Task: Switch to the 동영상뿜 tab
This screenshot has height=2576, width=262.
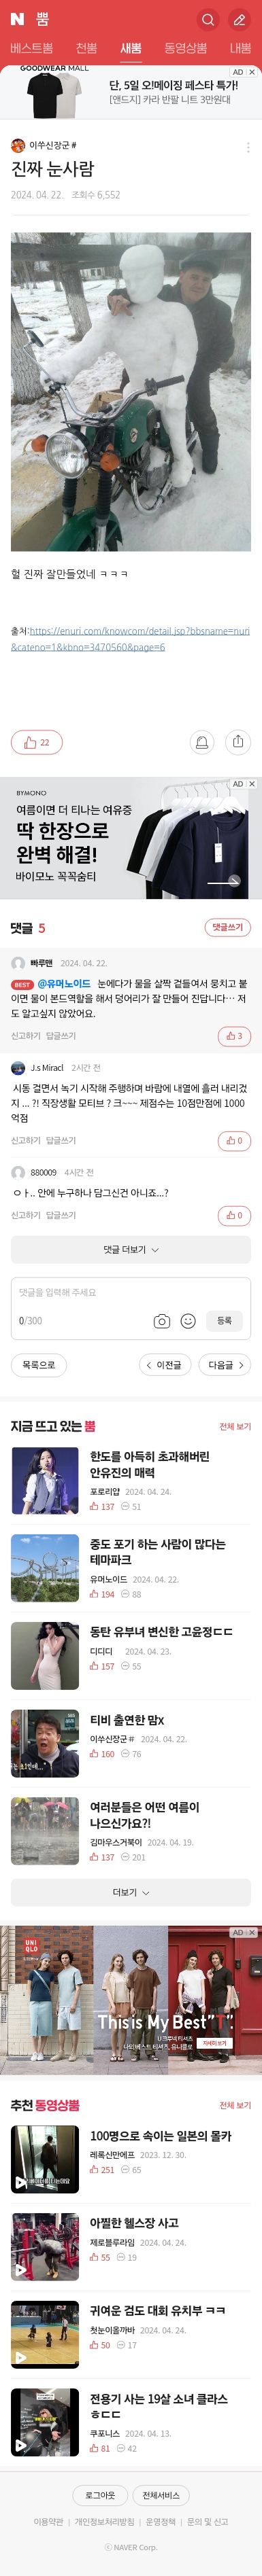Action: (186, 48)
